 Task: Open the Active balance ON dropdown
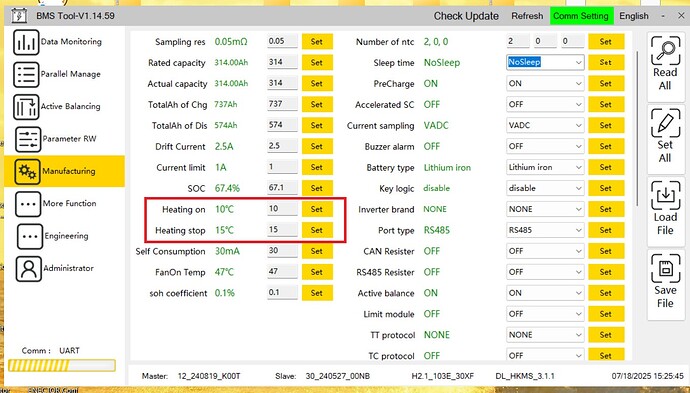click(x=545, y=293)
